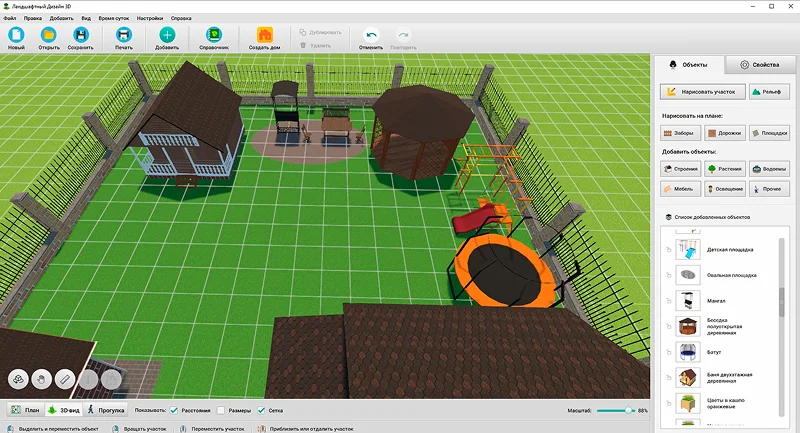
Task: Click the Создать дом house icon
Action: point(264,35)
